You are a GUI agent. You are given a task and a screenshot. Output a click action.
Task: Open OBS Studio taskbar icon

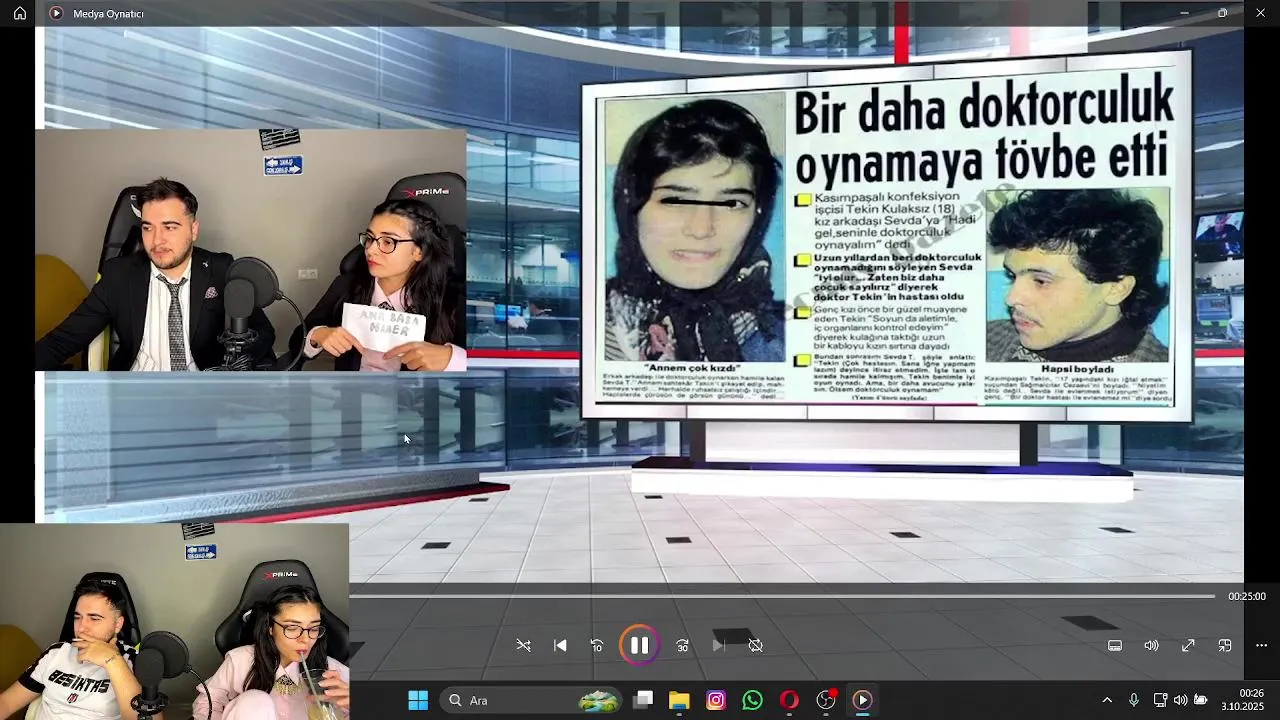[826, 700]
